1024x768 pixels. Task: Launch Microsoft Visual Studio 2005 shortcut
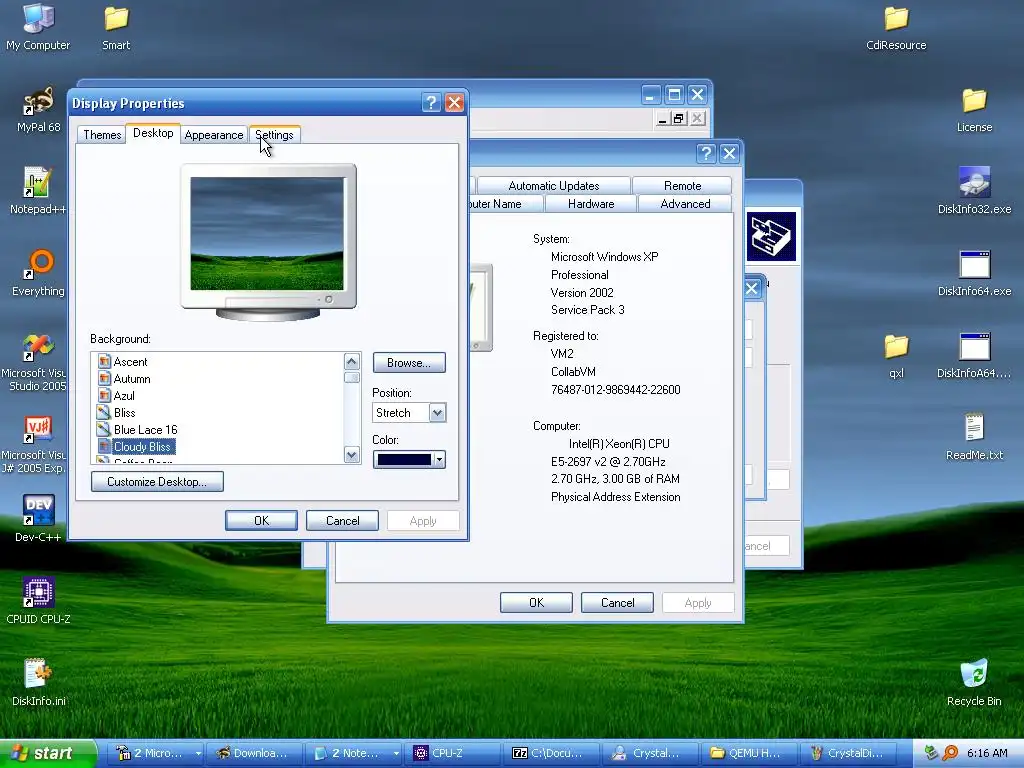pyautogui.click(x=37, y=362)
